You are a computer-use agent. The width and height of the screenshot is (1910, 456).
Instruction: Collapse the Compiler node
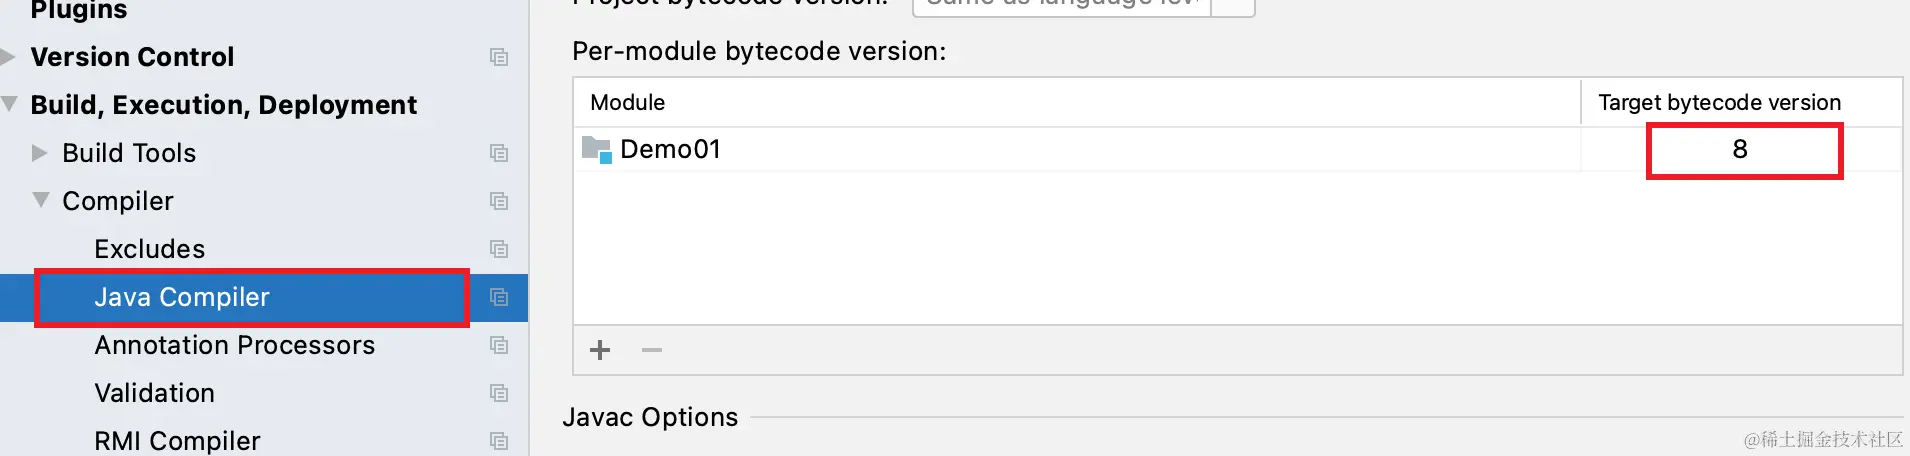click(x=41, y=200)
